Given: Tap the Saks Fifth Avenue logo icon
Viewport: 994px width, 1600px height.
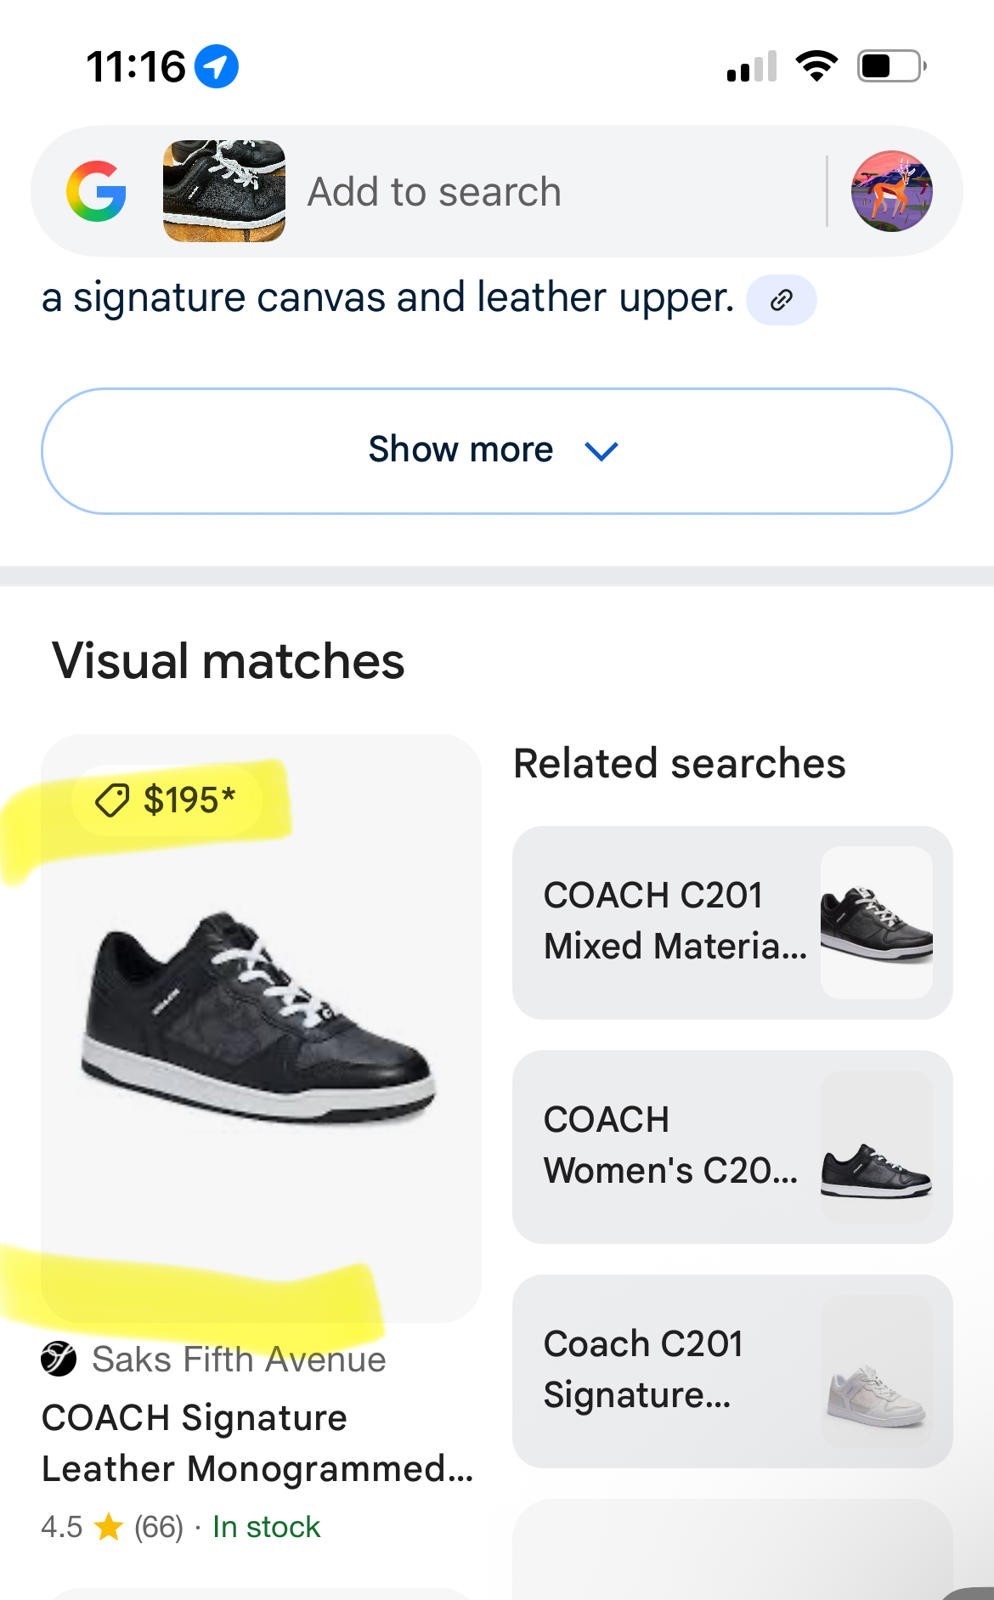Looking at the screenshot, I should [59, 1359].
